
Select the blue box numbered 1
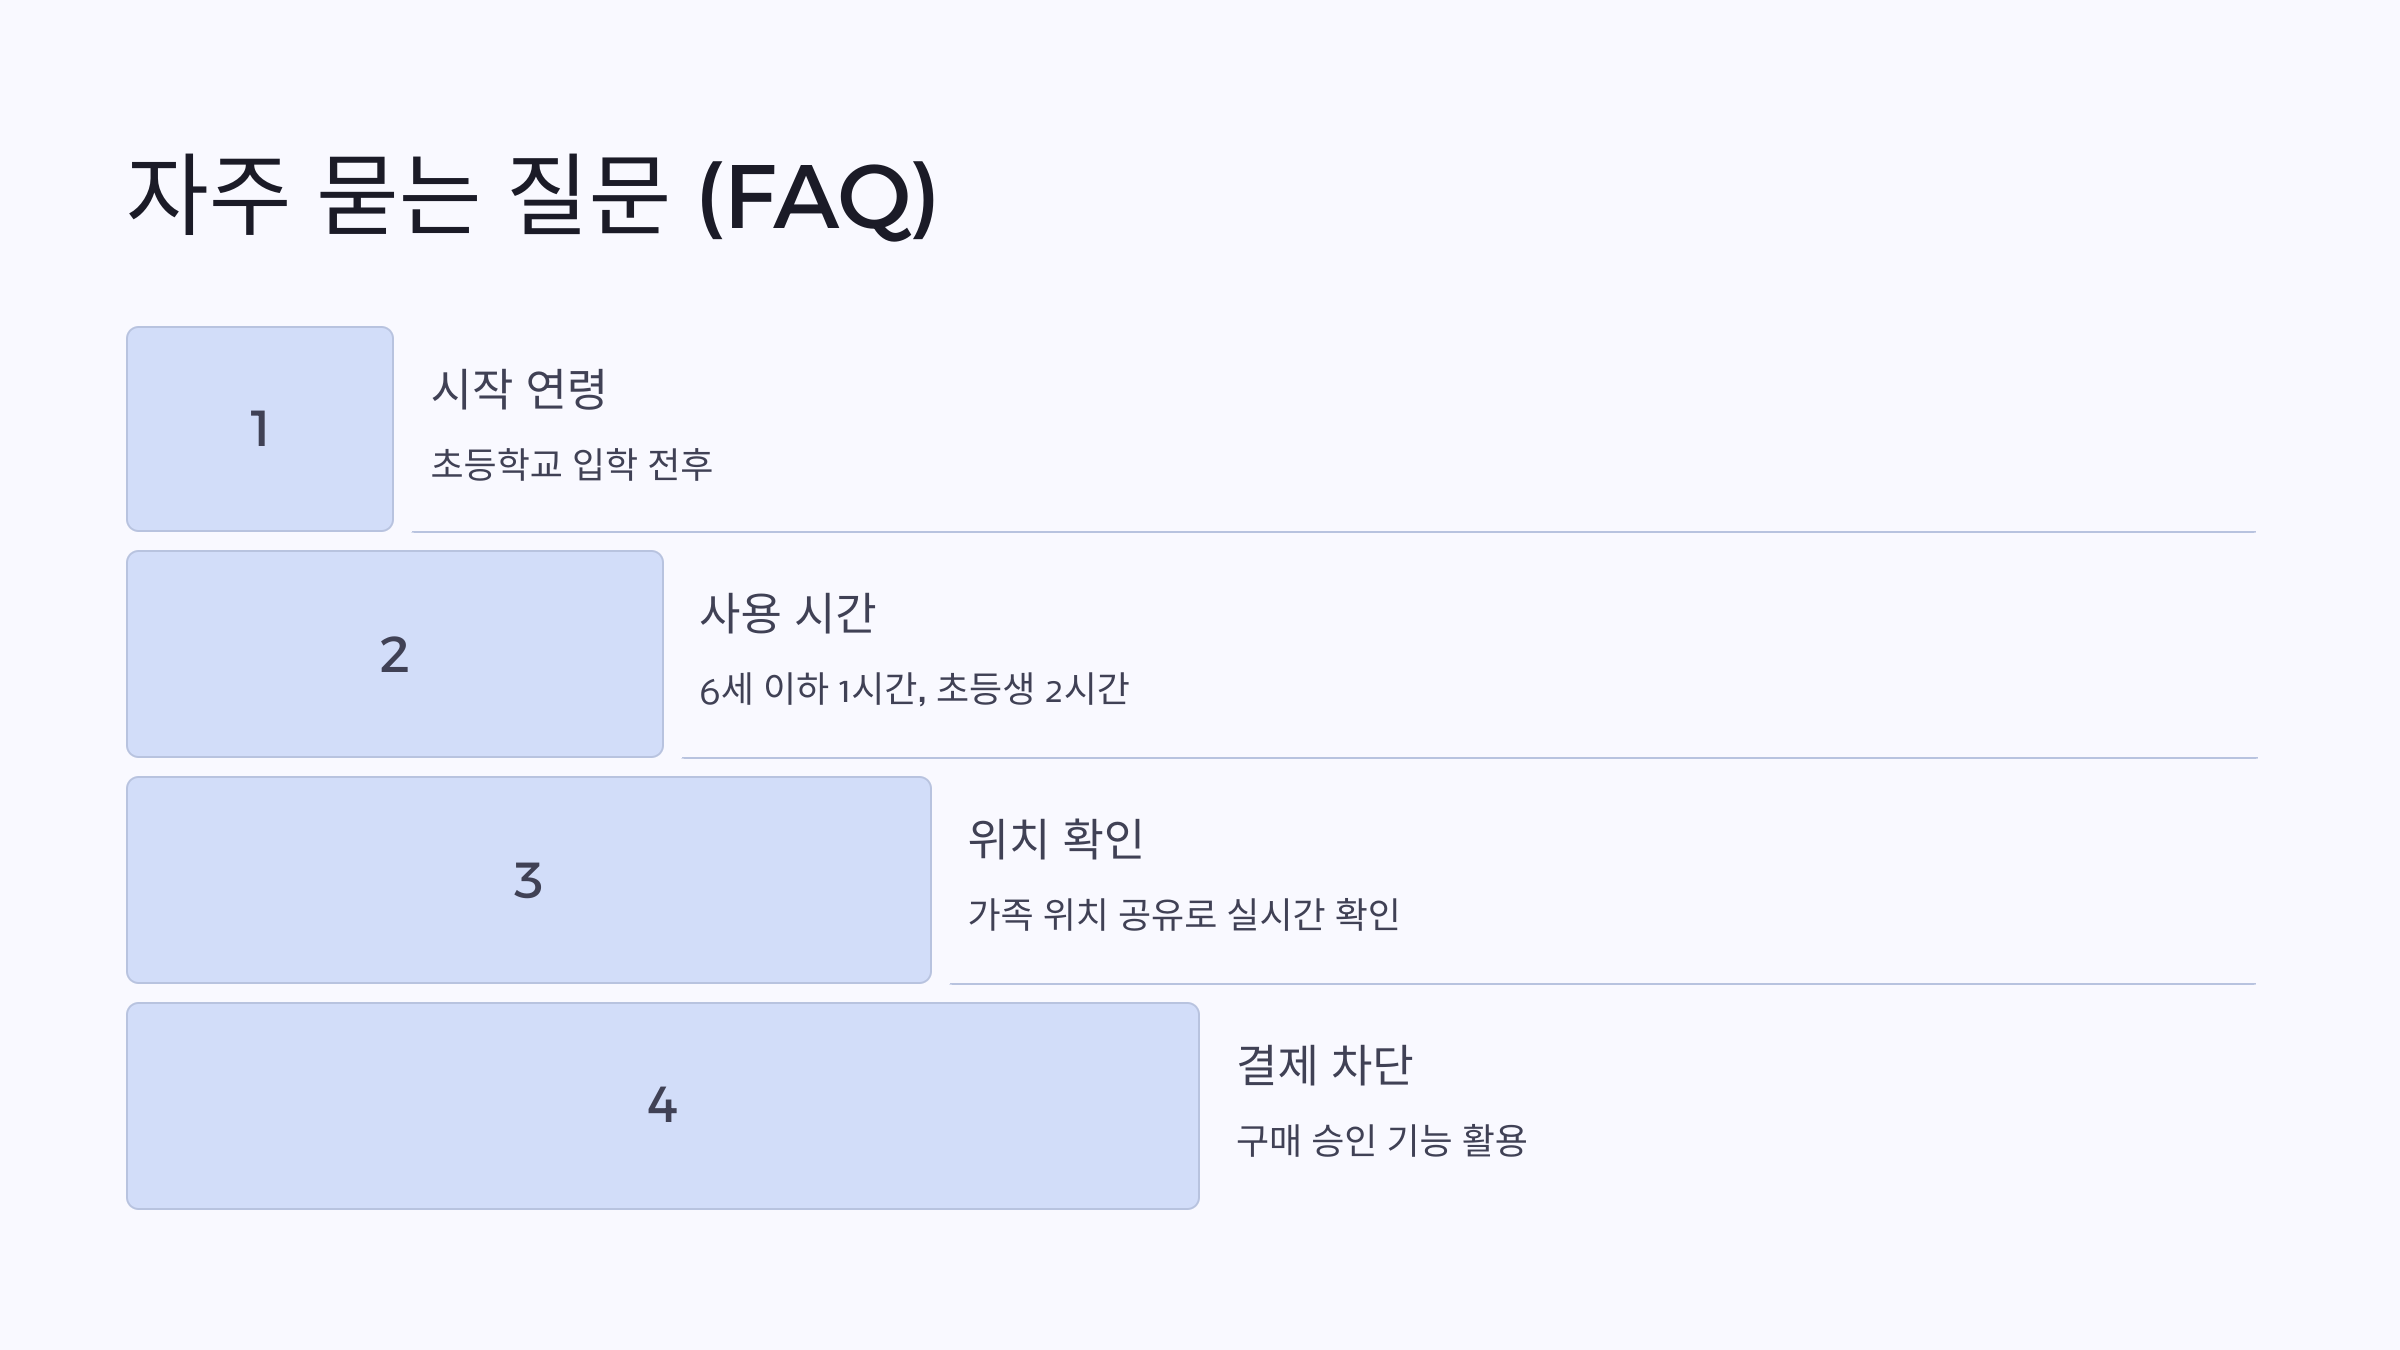pyautogui.click(x=260, y=429)
